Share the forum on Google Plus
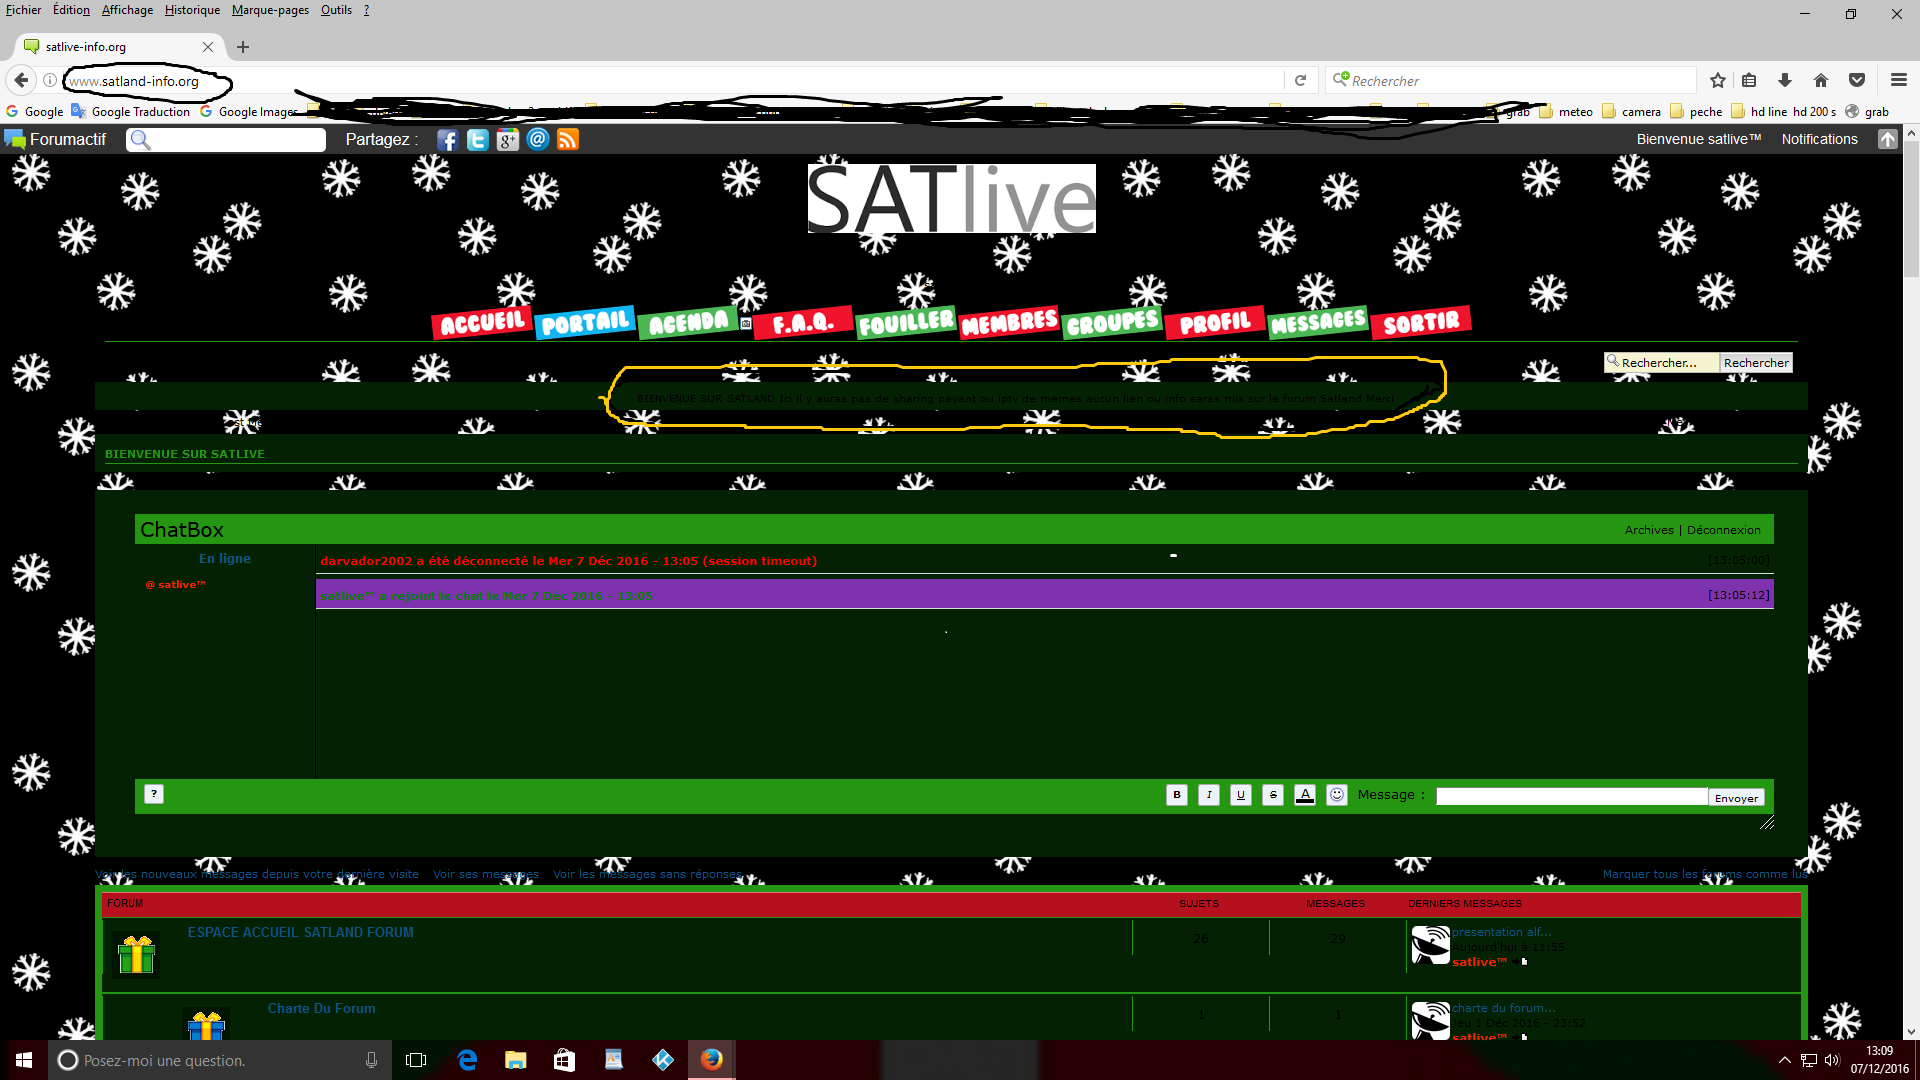This screenshot has height=1080, width=1920. (508, 140)
